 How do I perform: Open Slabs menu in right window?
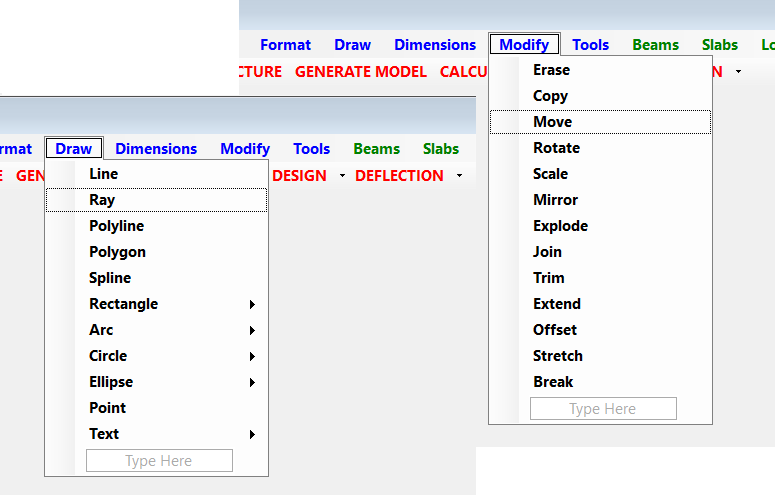click(x=720, y=45)
